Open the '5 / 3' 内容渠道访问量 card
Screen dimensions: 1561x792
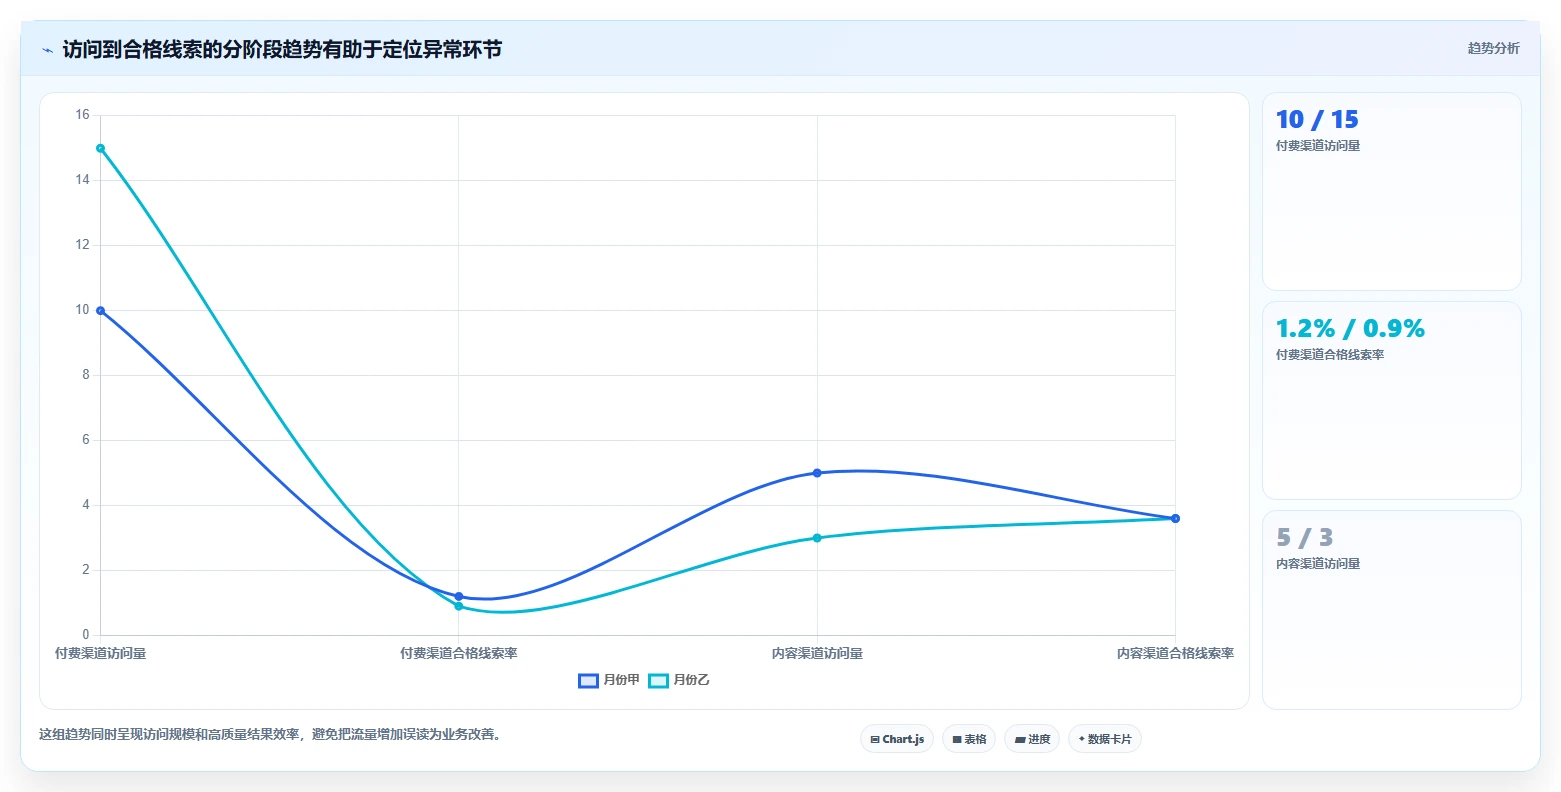(x=1391, y=610)
